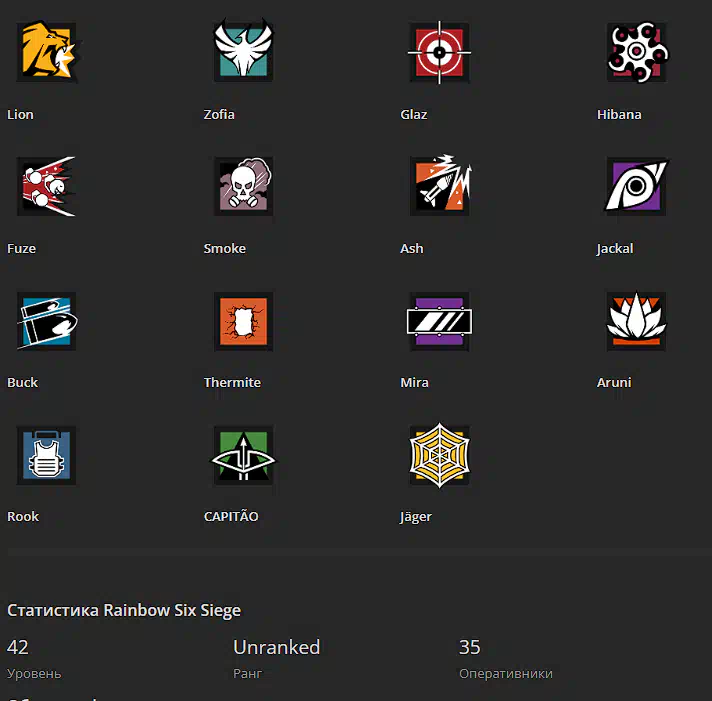Click the CAPITÃO name label

231,515
